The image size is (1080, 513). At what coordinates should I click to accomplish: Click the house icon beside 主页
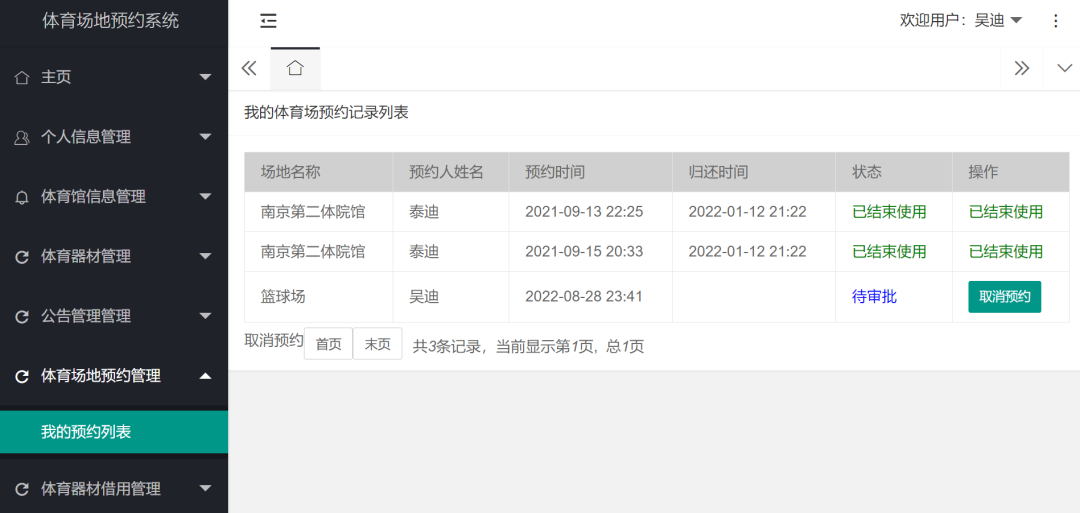coord(22,77)
